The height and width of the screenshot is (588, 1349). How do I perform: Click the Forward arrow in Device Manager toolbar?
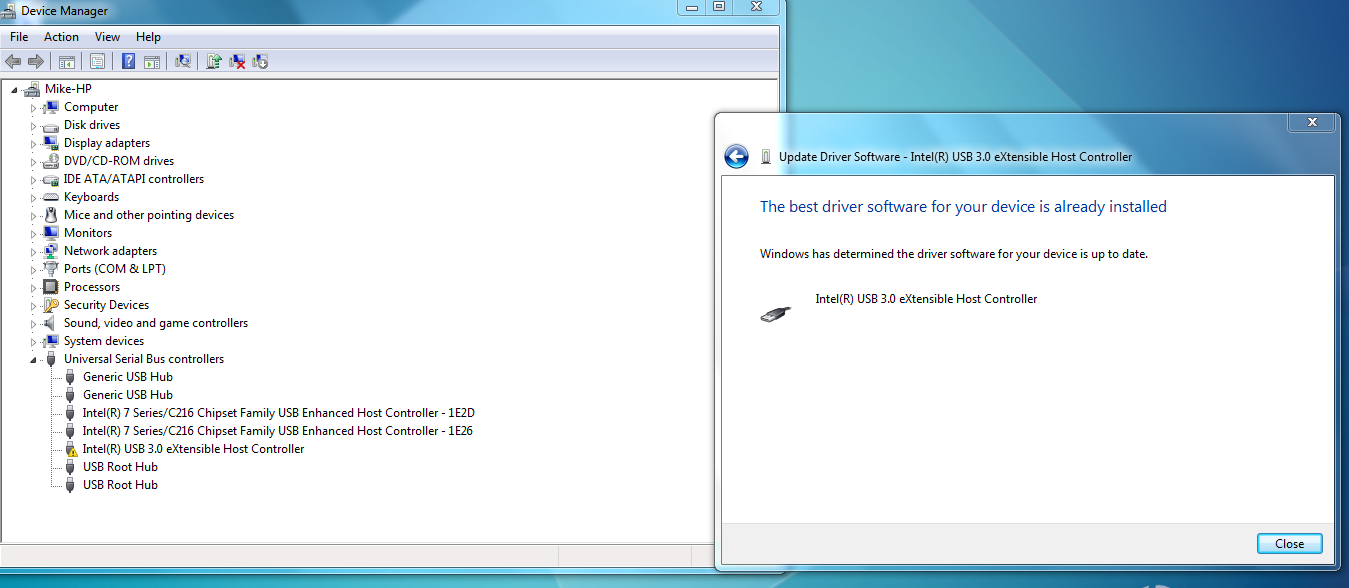36,61
